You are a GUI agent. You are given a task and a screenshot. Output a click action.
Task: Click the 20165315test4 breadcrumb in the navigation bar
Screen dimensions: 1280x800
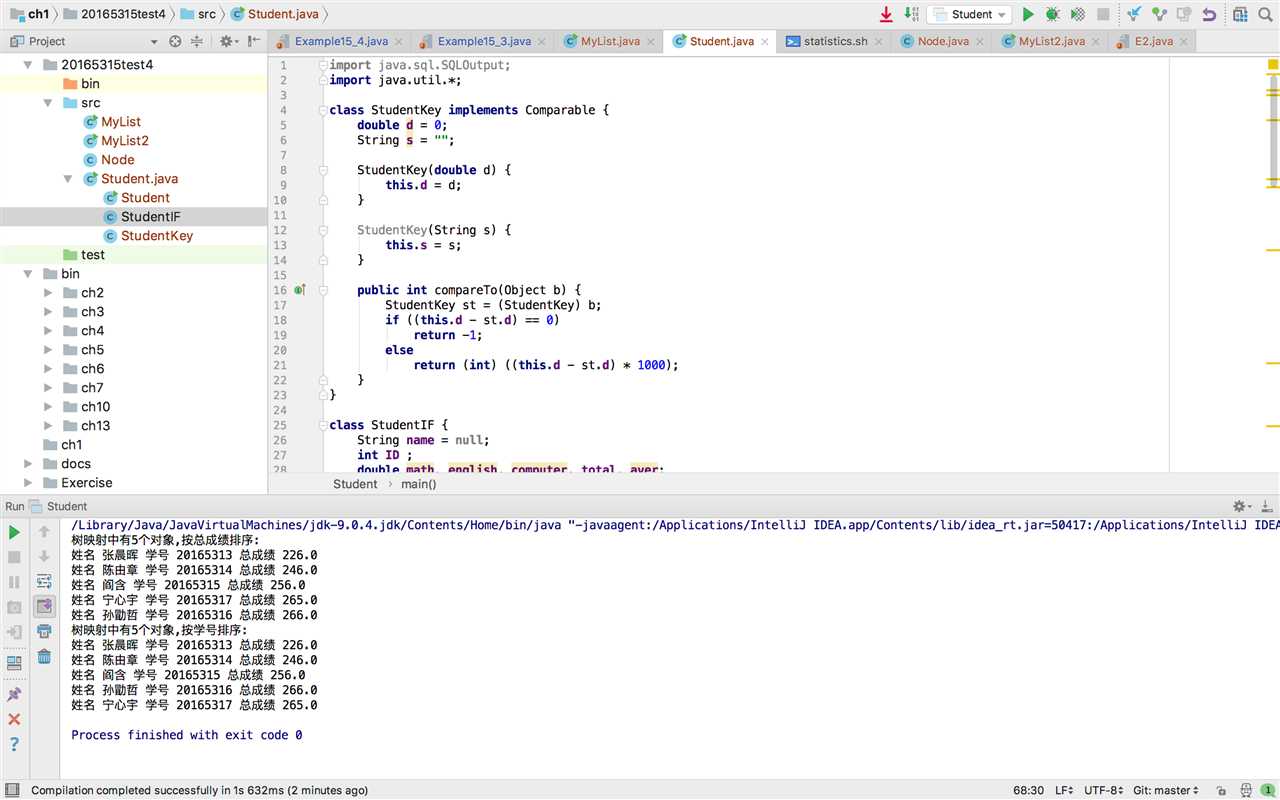tap(114, 14)
